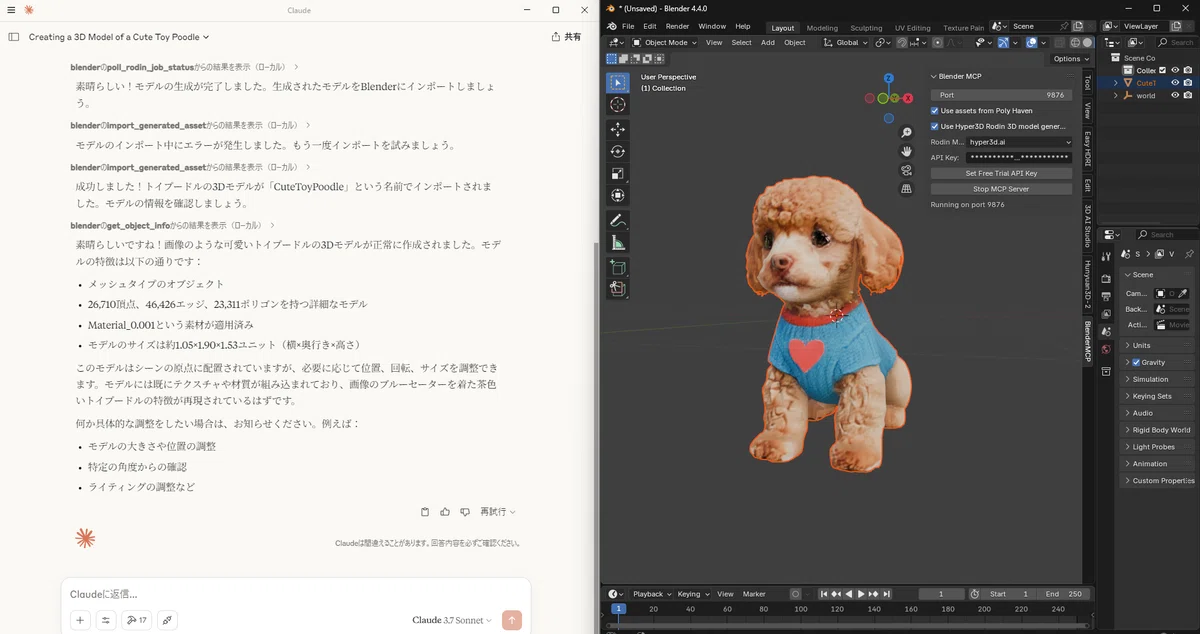Open the World properties tab icon
The width and height of the screenshot is (1200, 634).
point(1105,349)
